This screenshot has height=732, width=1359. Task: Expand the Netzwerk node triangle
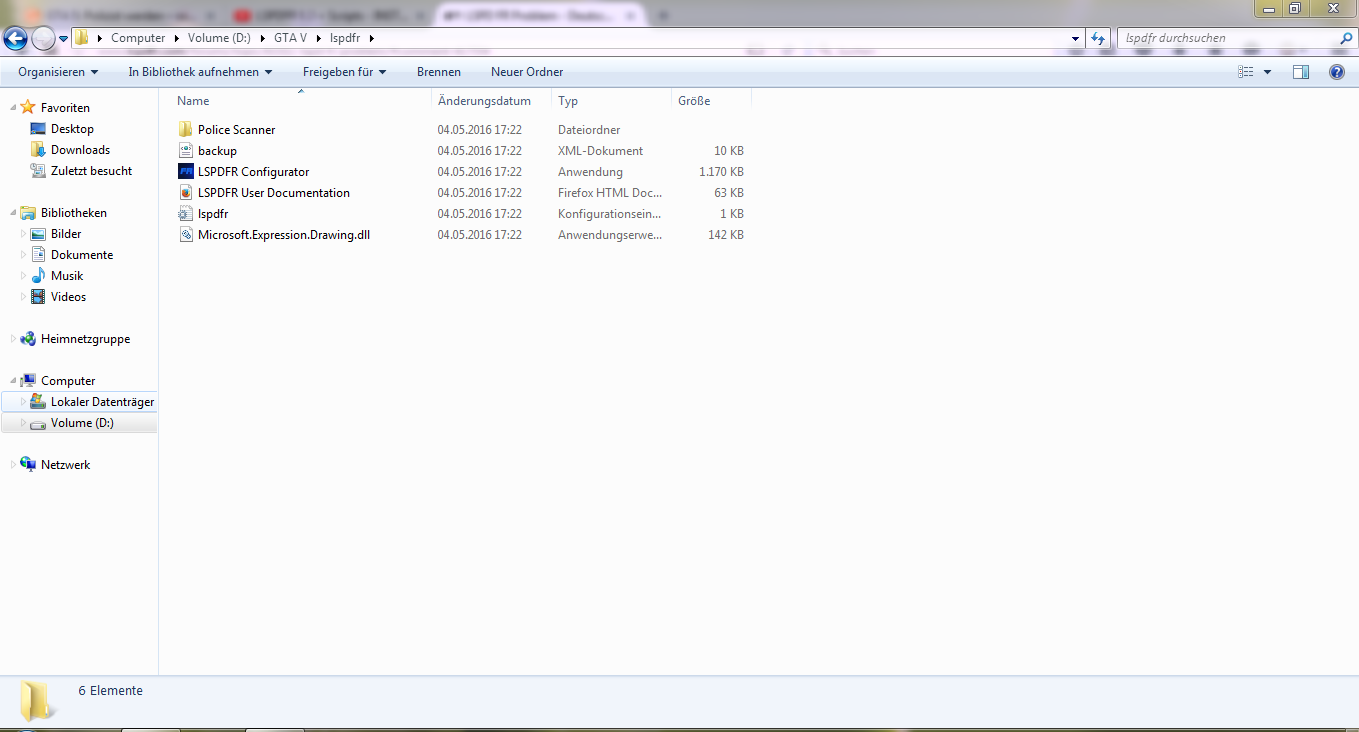pyautogui.click(x=12, y=465)
